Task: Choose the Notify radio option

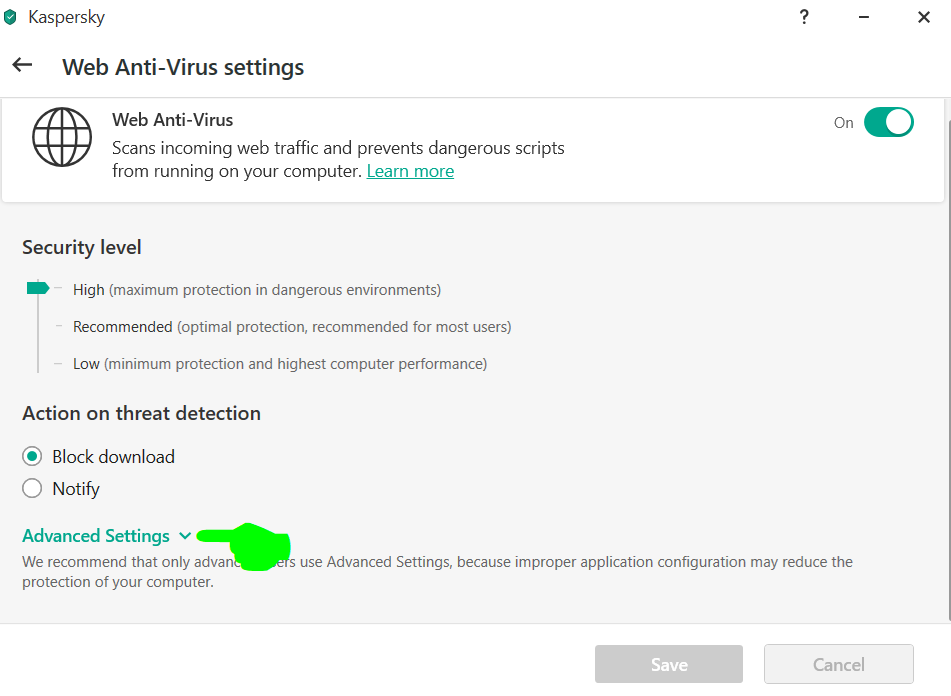Action: (32, 488)
